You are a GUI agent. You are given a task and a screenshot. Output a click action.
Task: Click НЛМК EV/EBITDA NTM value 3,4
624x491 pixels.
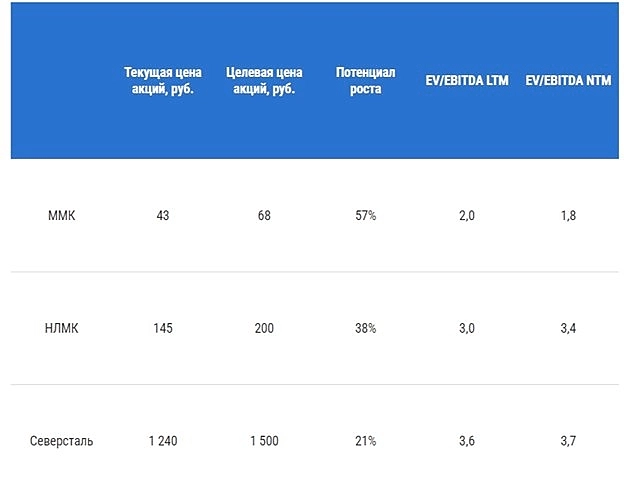tap(569, 328)
